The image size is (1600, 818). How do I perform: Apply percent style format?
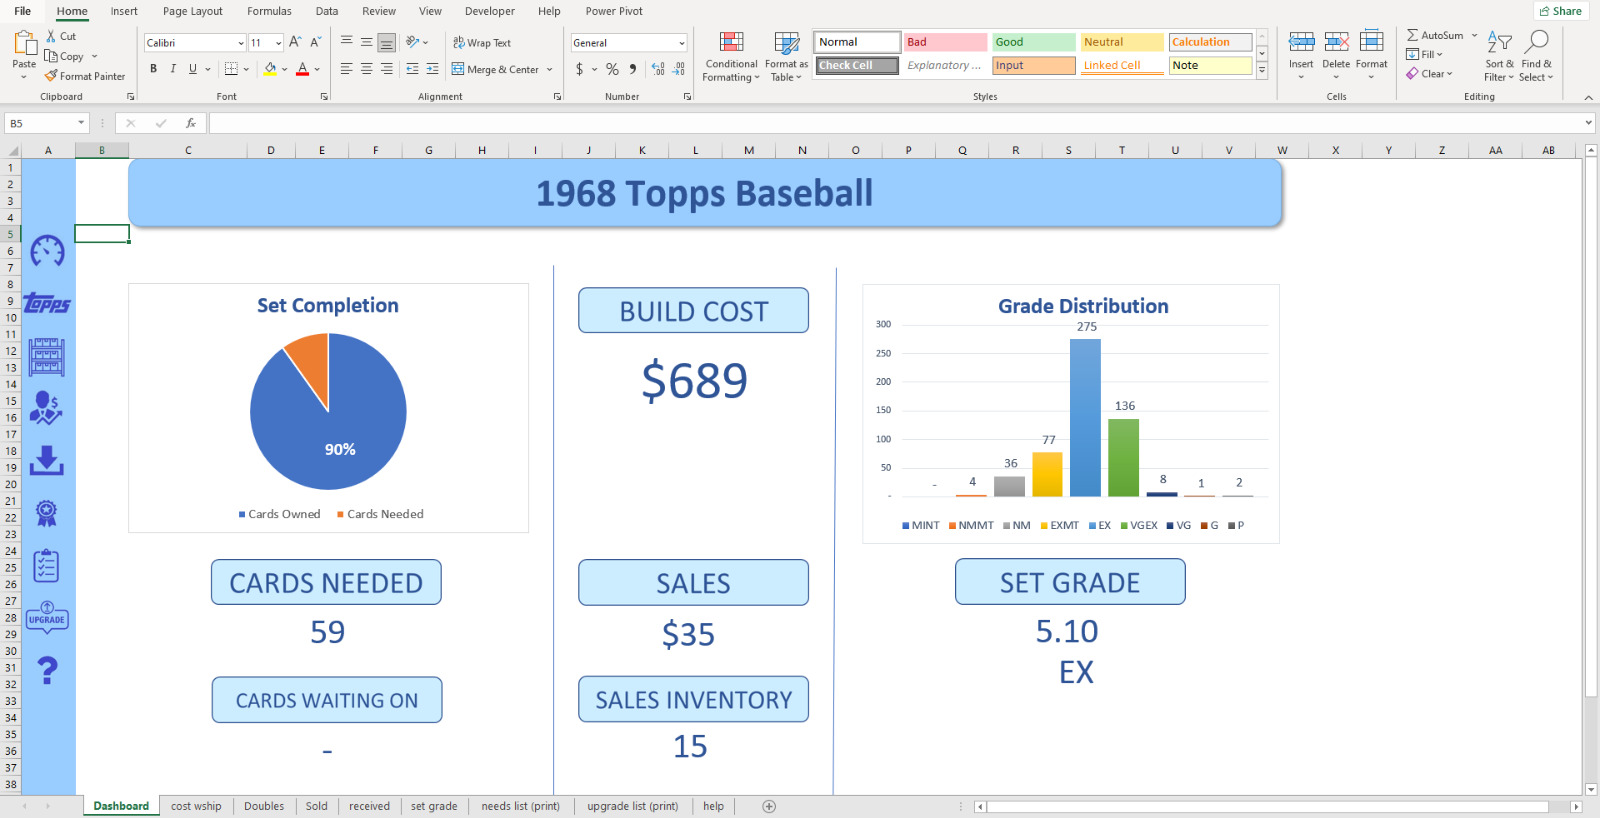click(x=612, y=69)
